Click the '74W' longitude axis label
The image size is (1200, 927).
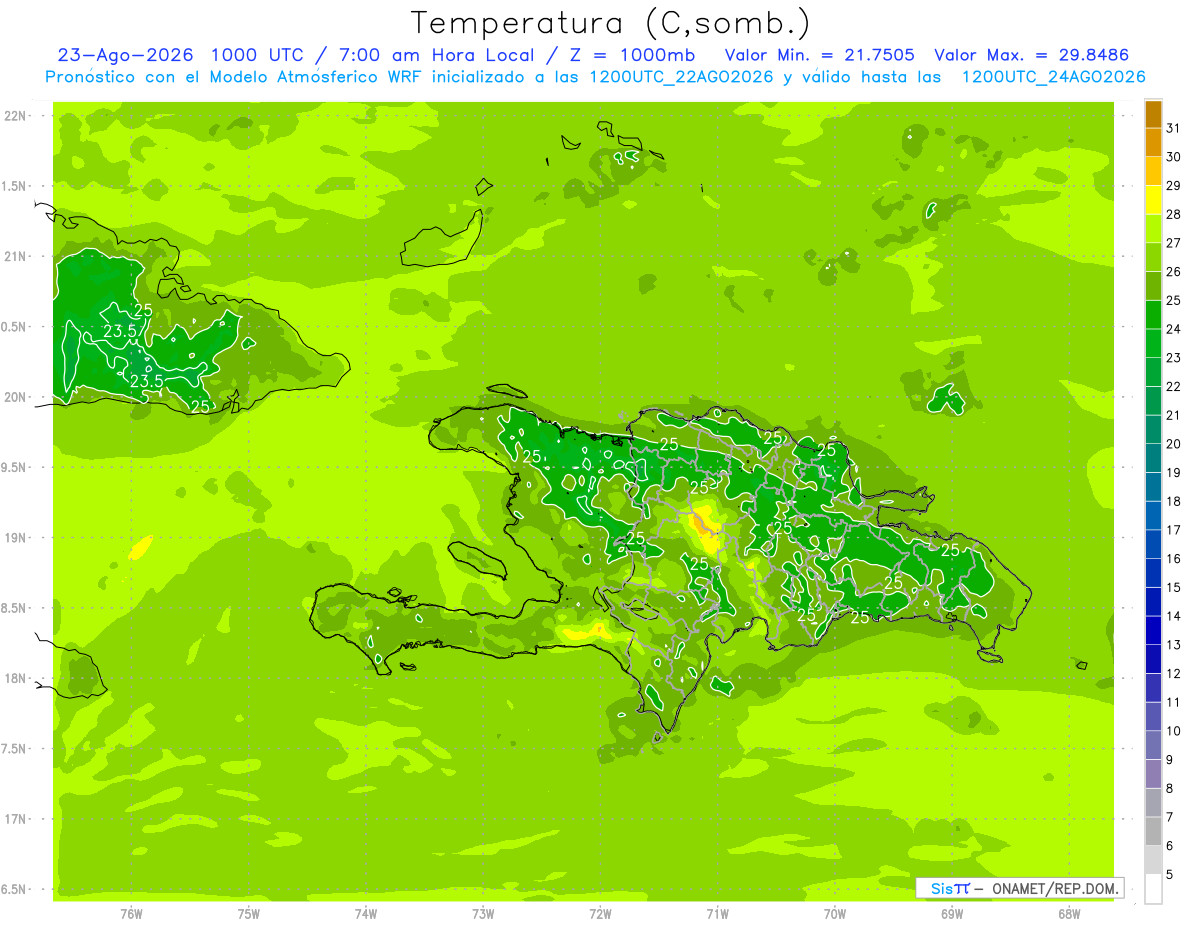pyautogui.click(x=366, y=913)
